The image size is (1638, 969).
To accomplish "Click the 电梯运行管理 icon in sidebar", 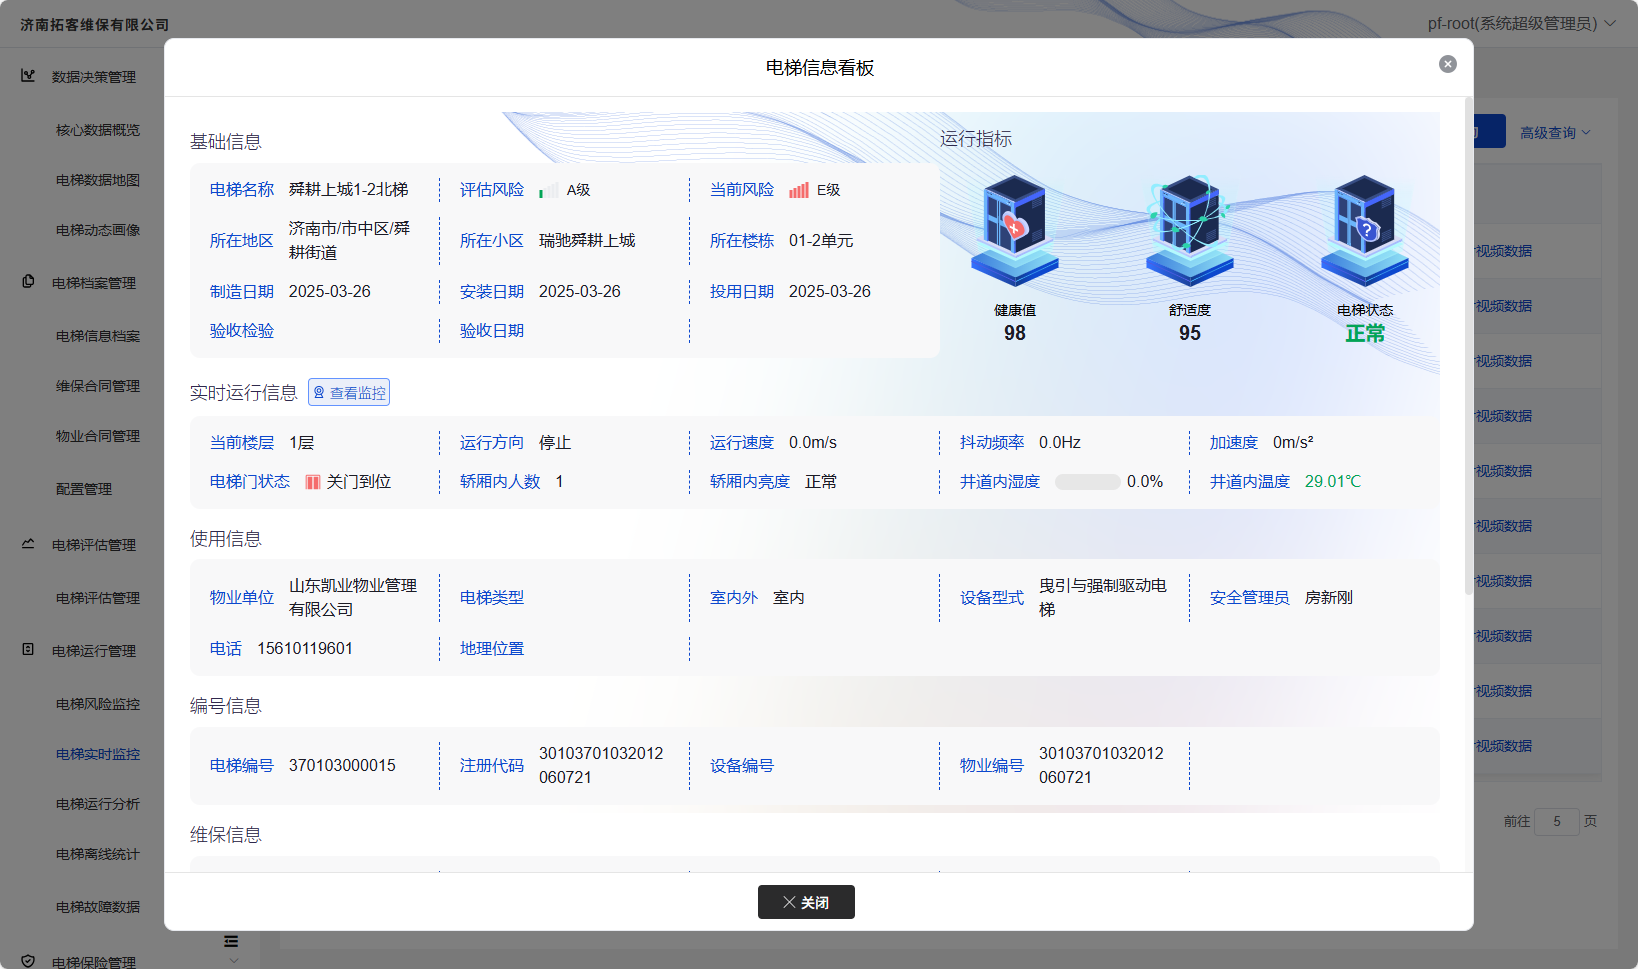I will [x=28, y=650].
